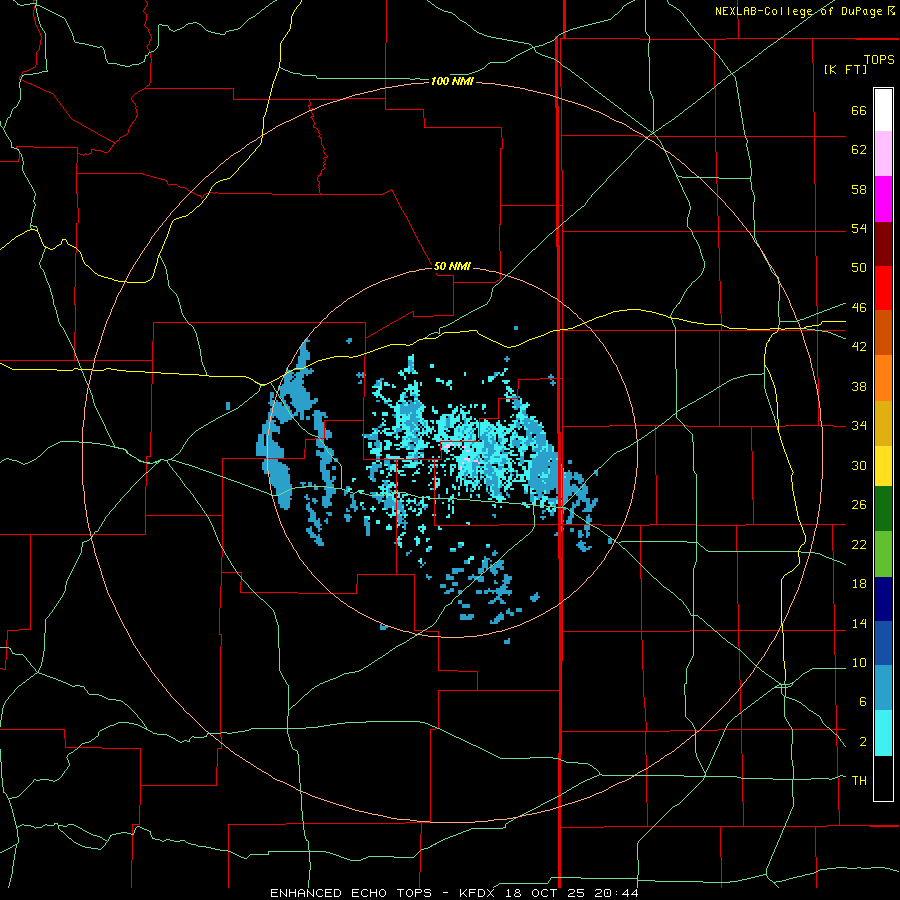Click the light green legend swatch
Image resolution: width=900 pixels, height=900 pixels.
tap(883, 554)
